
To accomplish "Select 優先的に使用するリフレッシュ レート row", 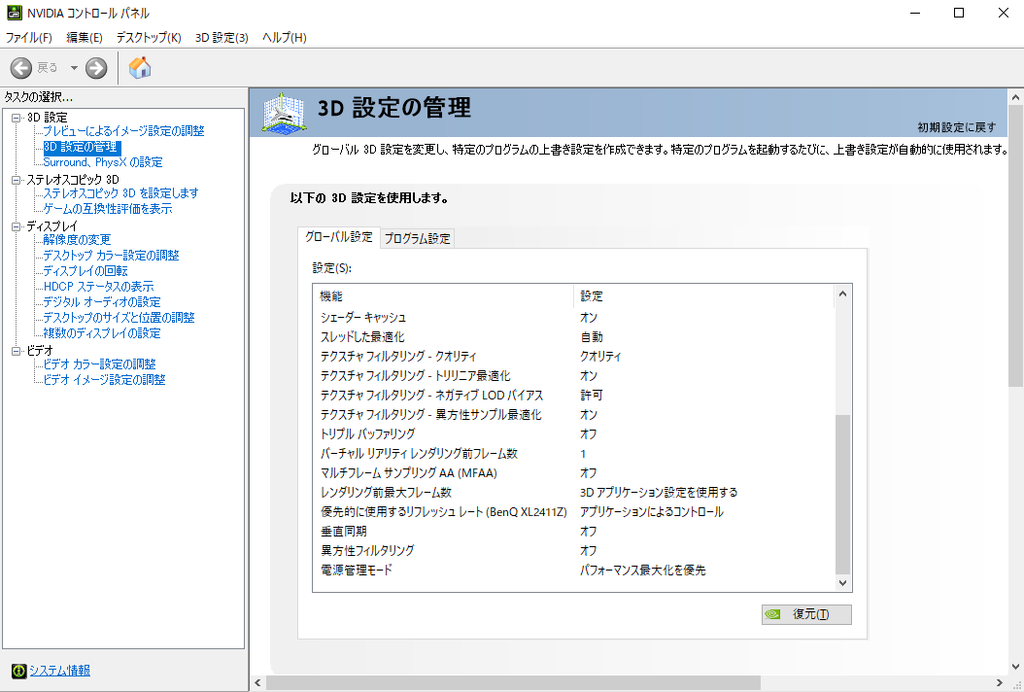I will click(573, 512).
